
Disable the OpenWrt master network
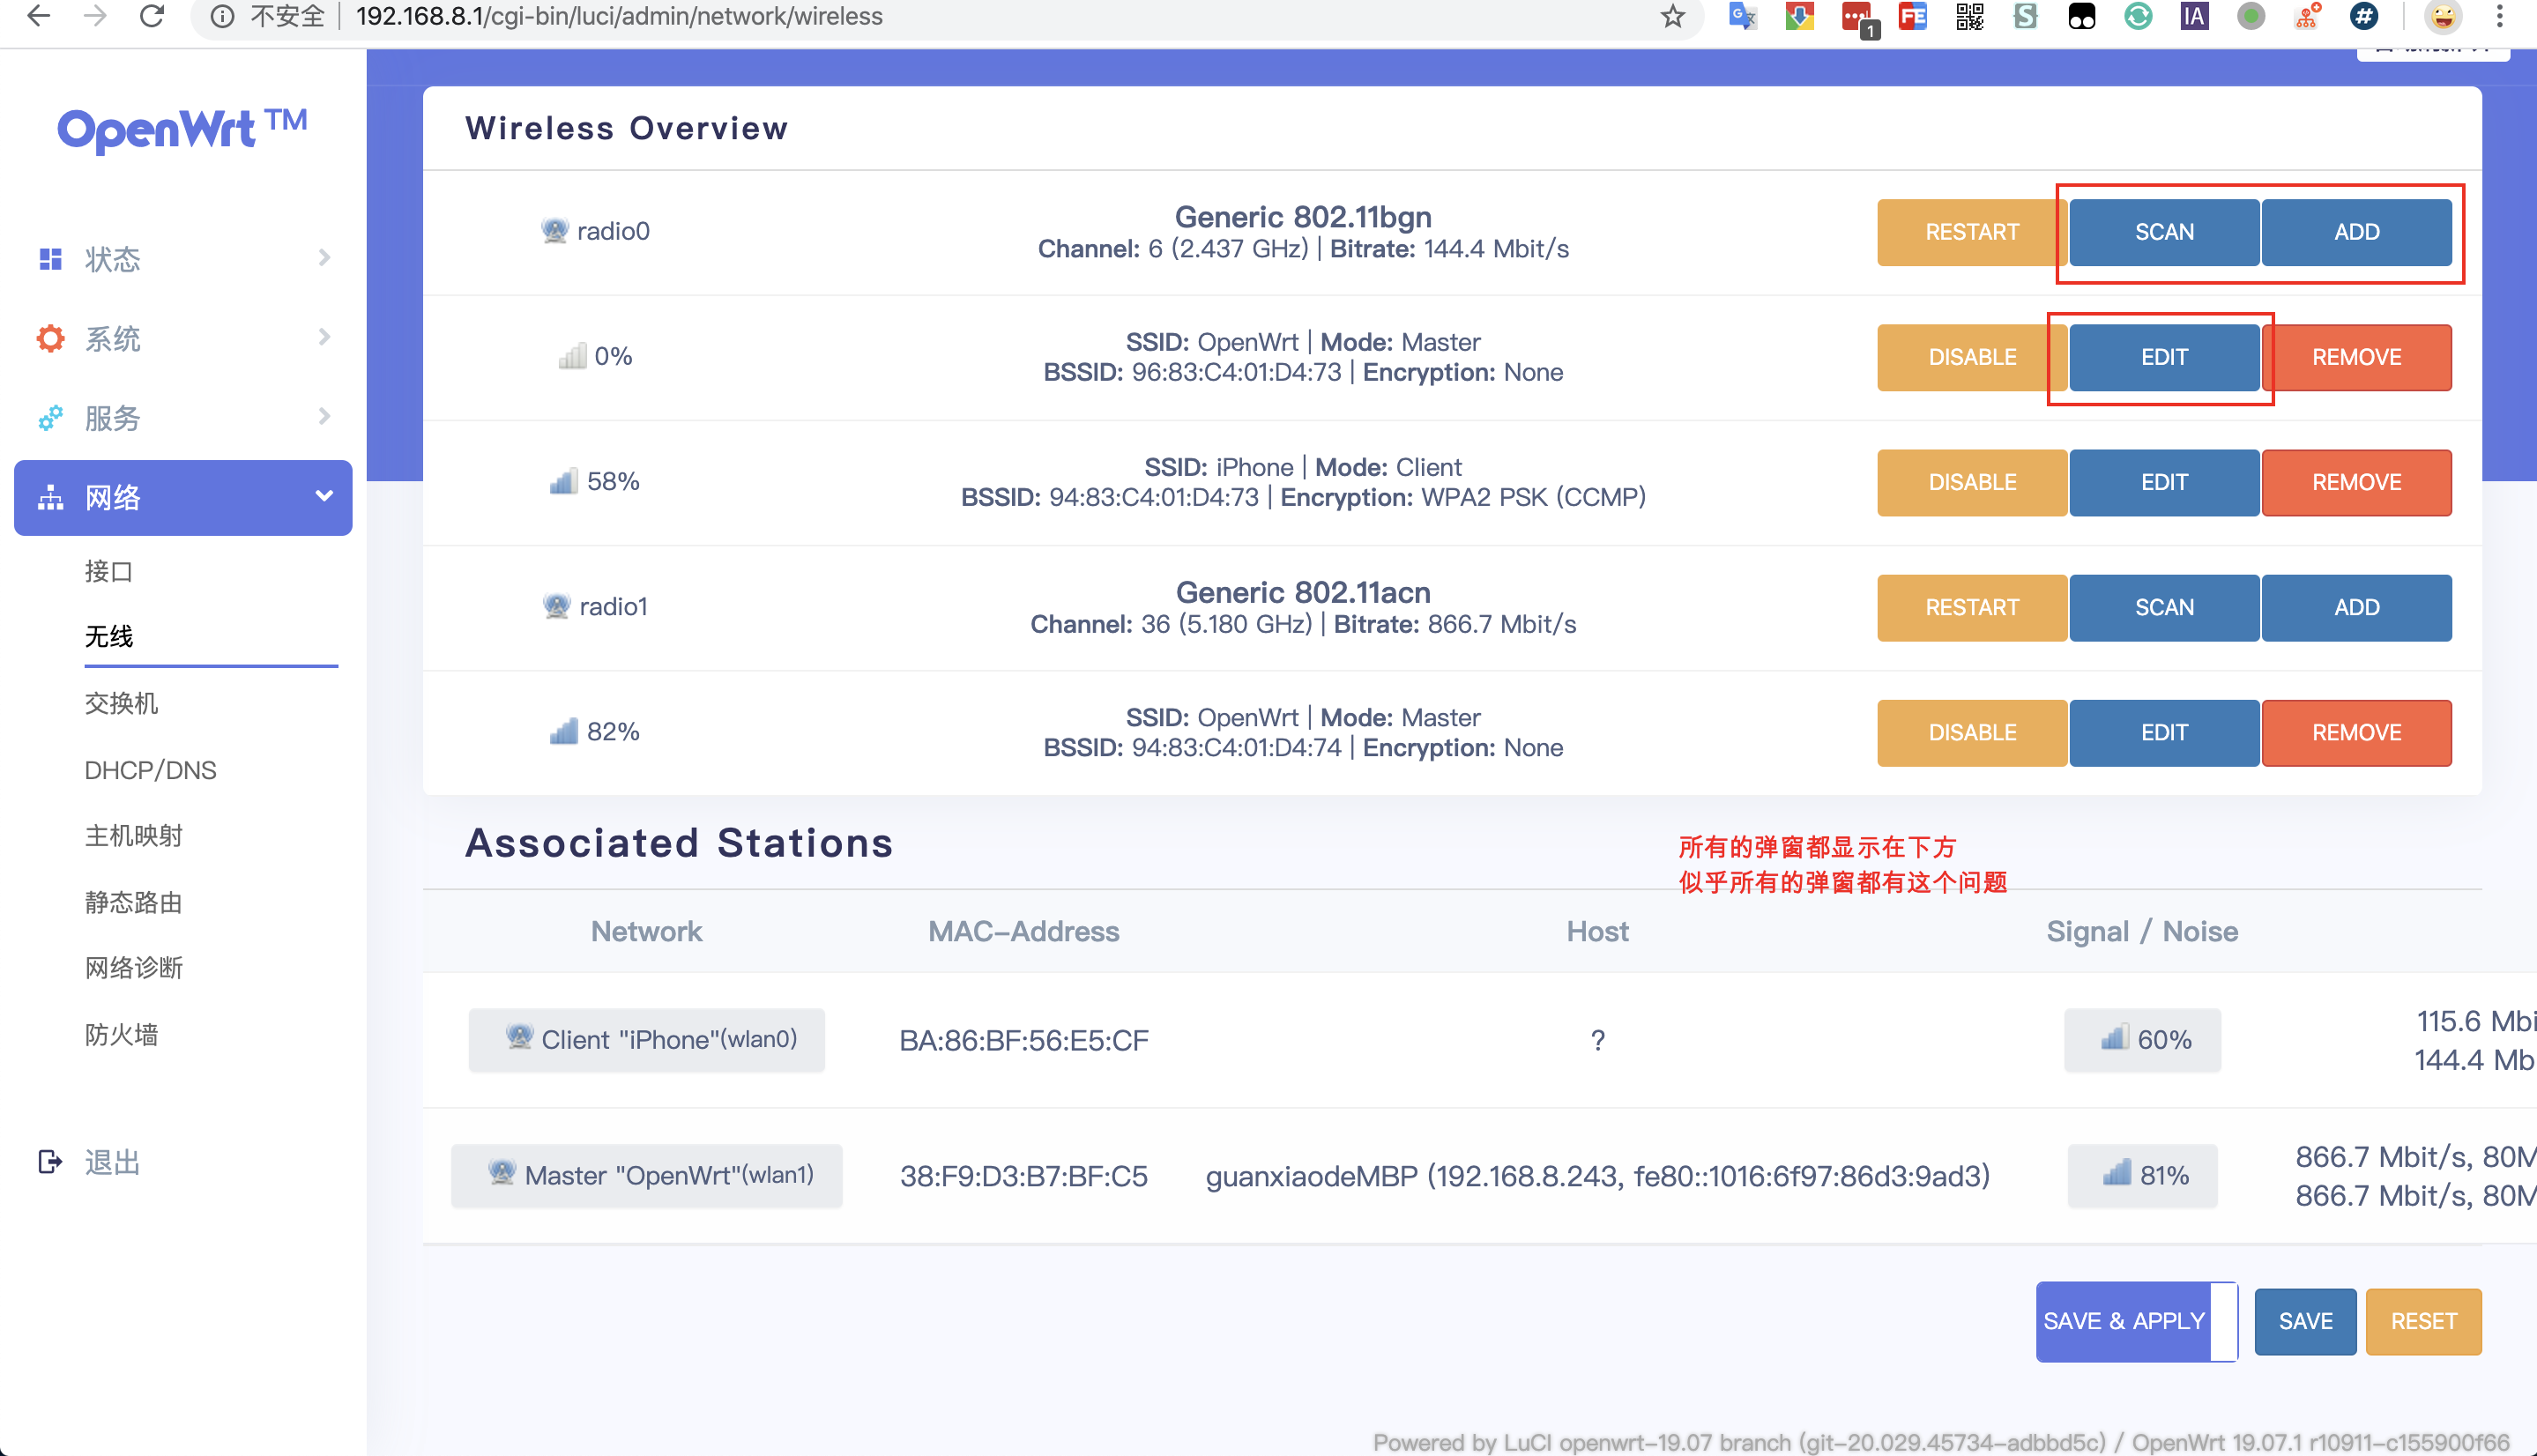click(x=1970, y=357)
